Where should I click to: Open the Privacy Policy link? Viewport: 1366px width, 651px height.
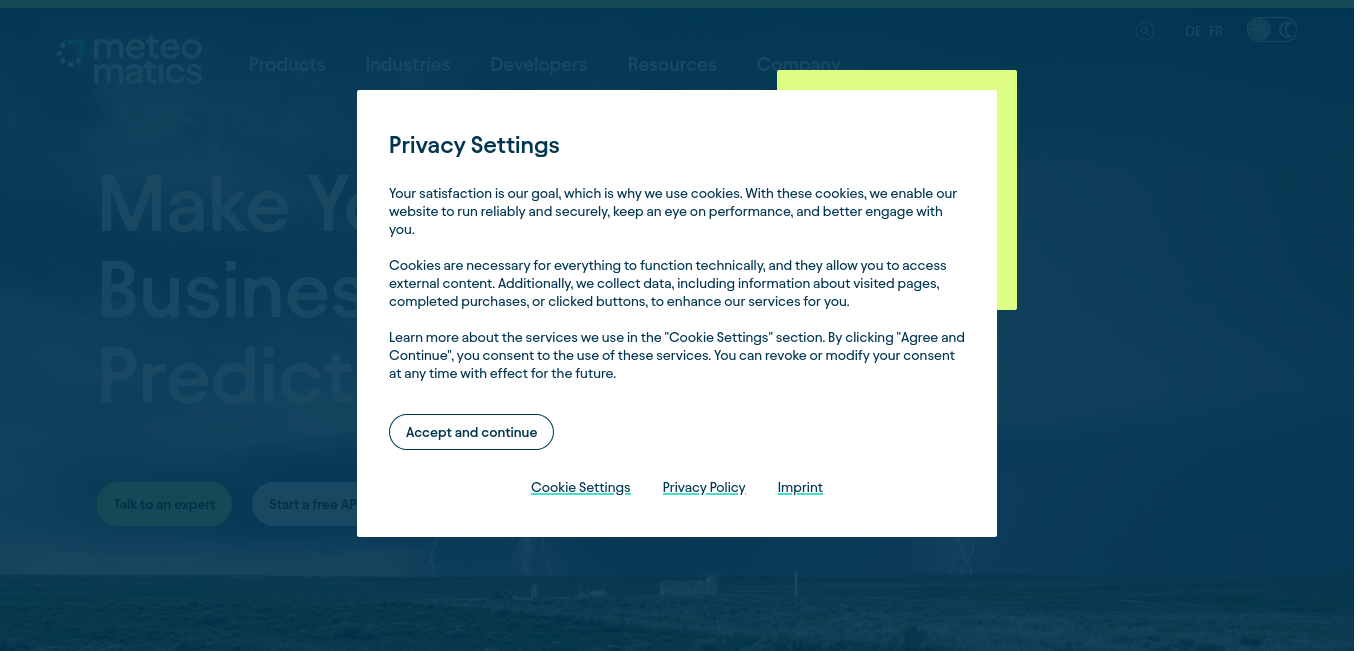click(704, 488)
